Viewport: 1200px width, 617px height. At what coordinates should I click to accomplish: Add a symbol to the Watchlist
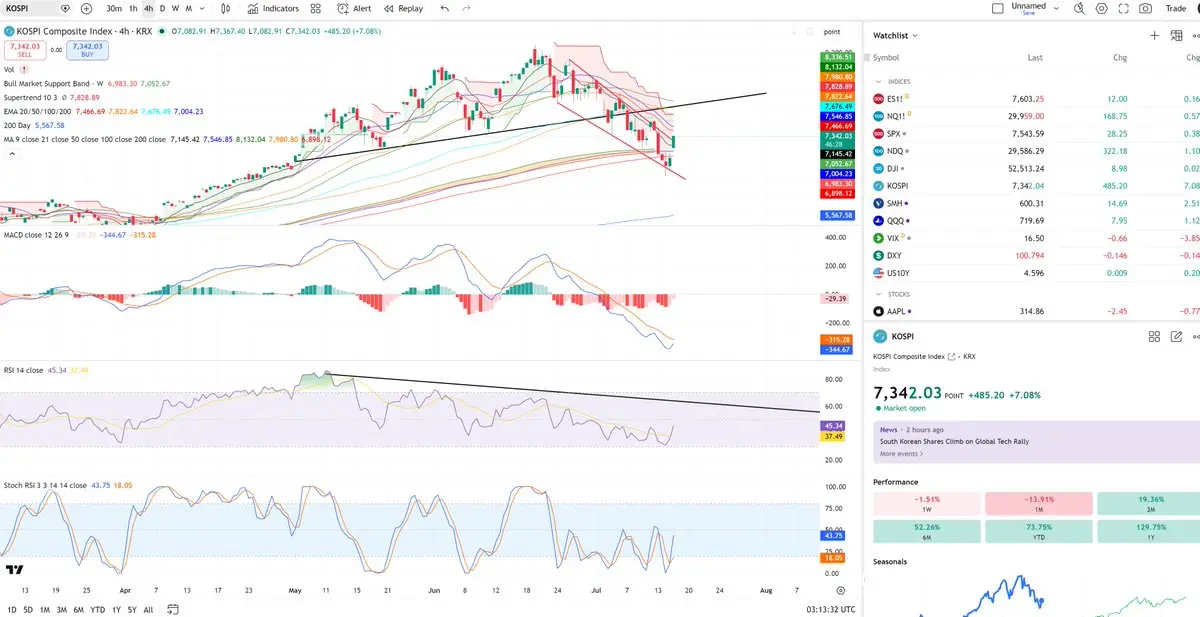tap(1154, 35)
